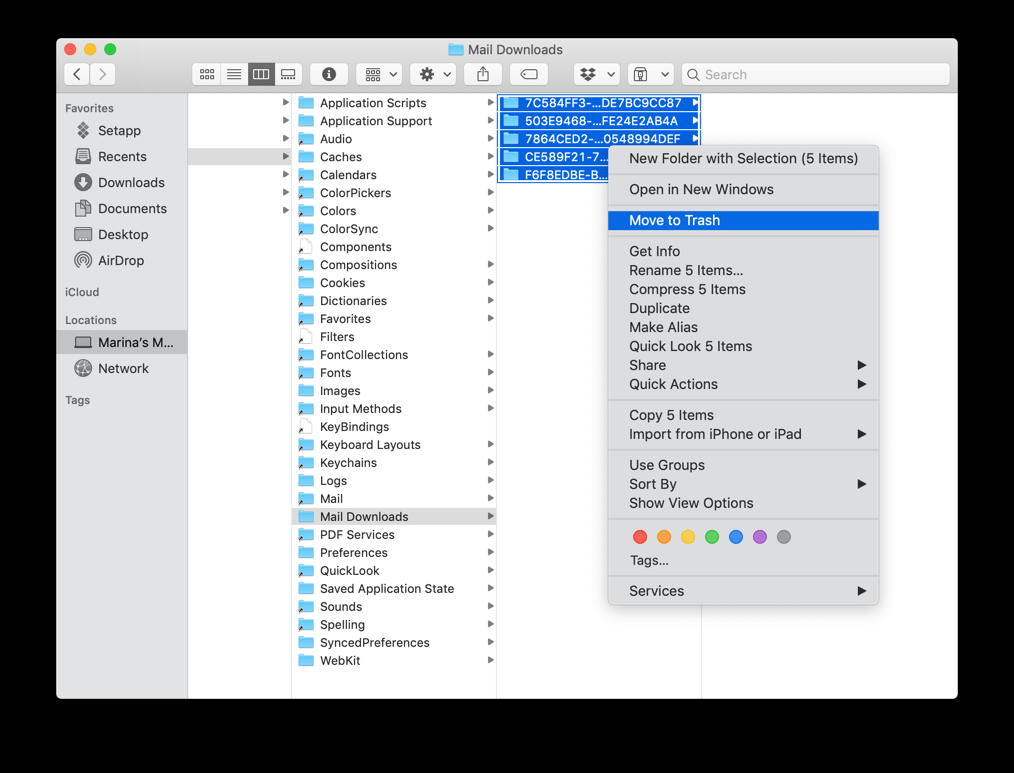Screen dimensions: 1014x773
Task: Select Recents in the sidebar
Action: click(121, 156)
